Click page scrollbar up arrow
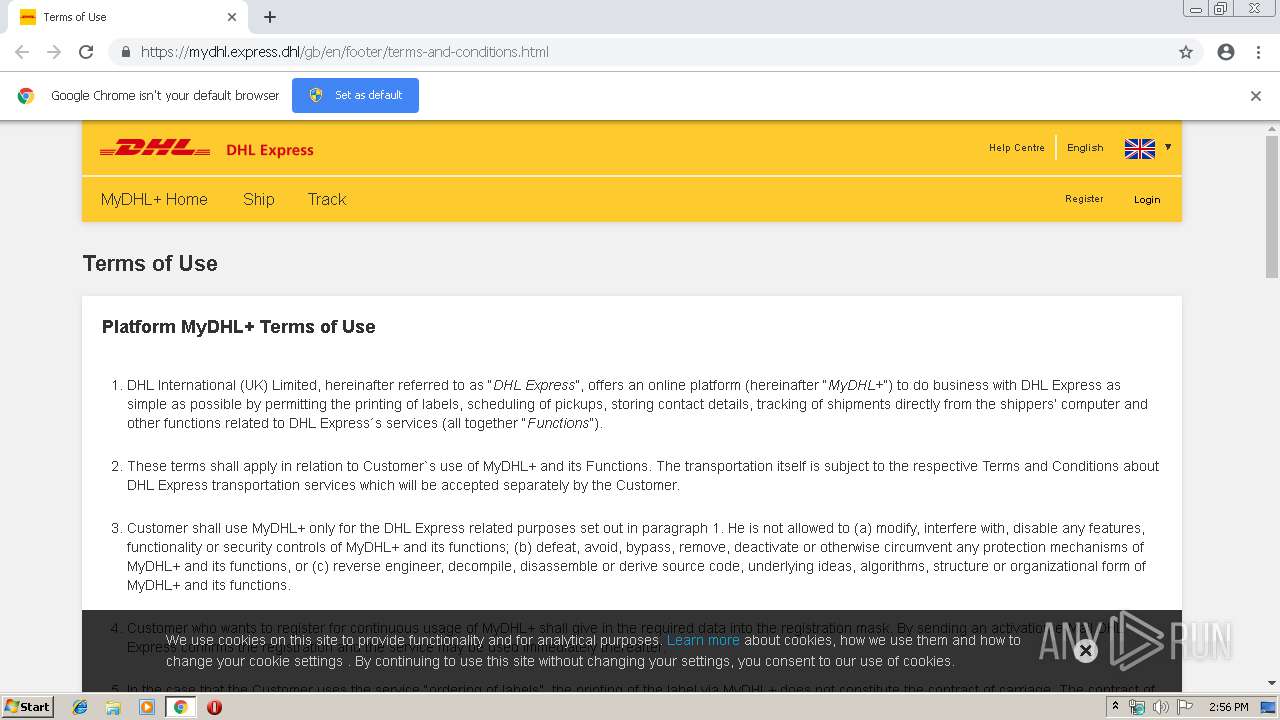Screen dimensions: 1280x720 click(1272, 128)
